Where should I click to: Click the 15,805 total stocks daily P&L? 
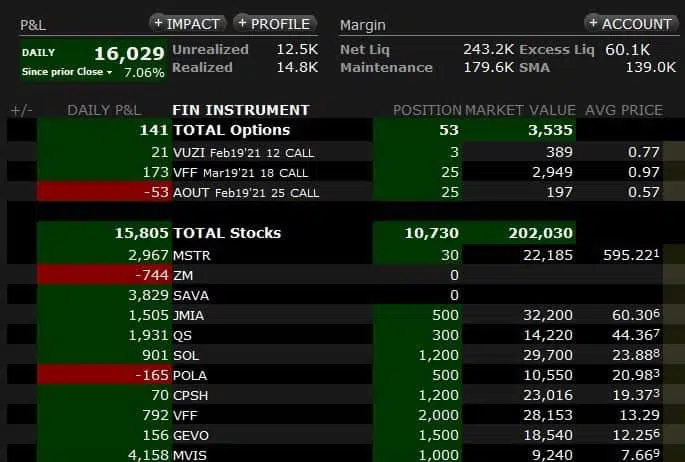[141, 233]
